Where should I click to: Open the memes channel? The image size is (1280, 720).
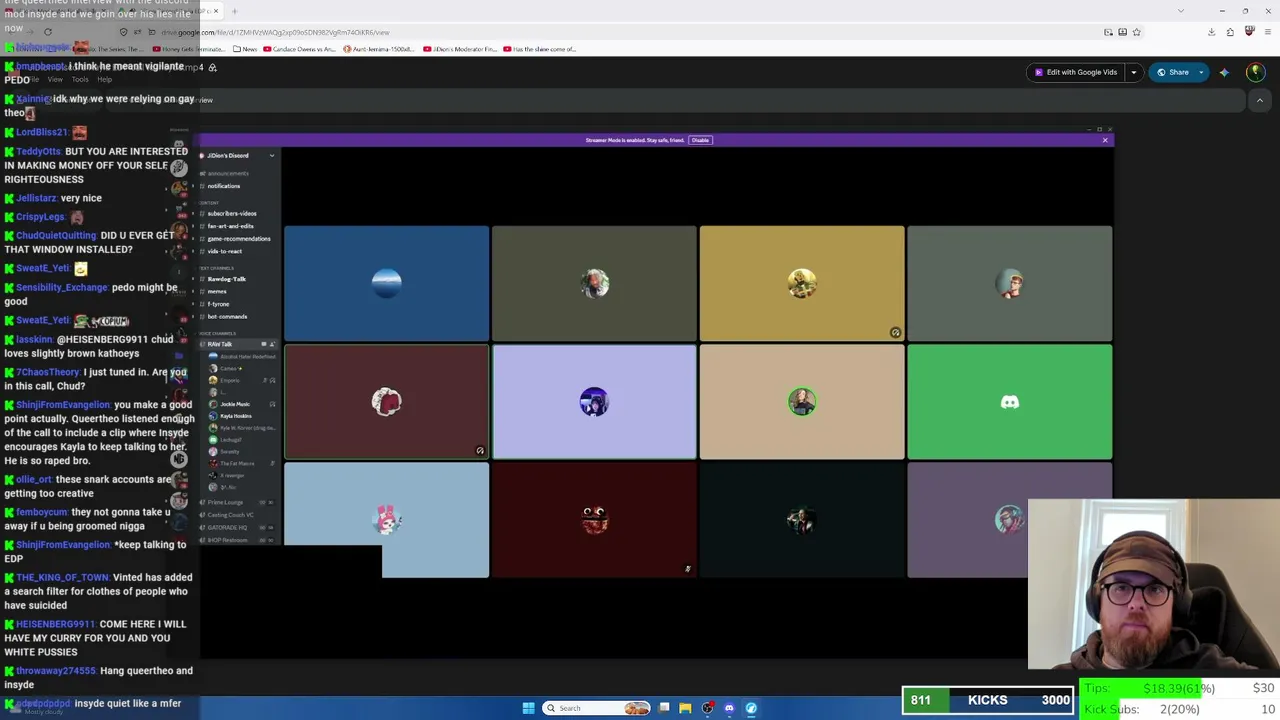[x=216, y=291]
